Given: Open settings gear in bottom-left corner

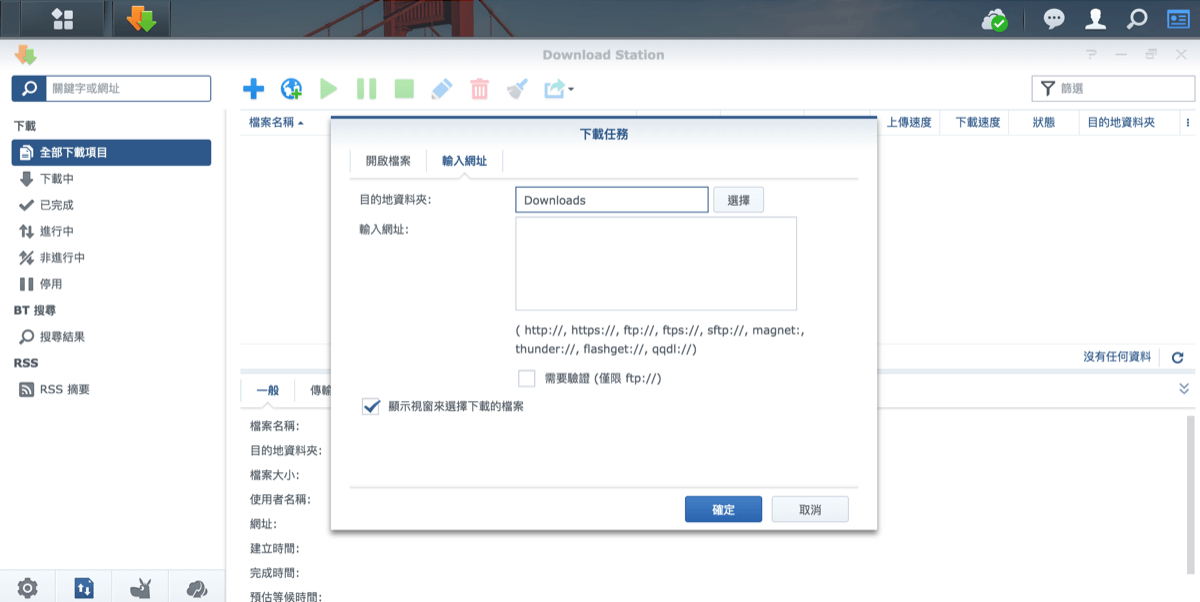Looking at the screenshot, I should click(28, 589).
